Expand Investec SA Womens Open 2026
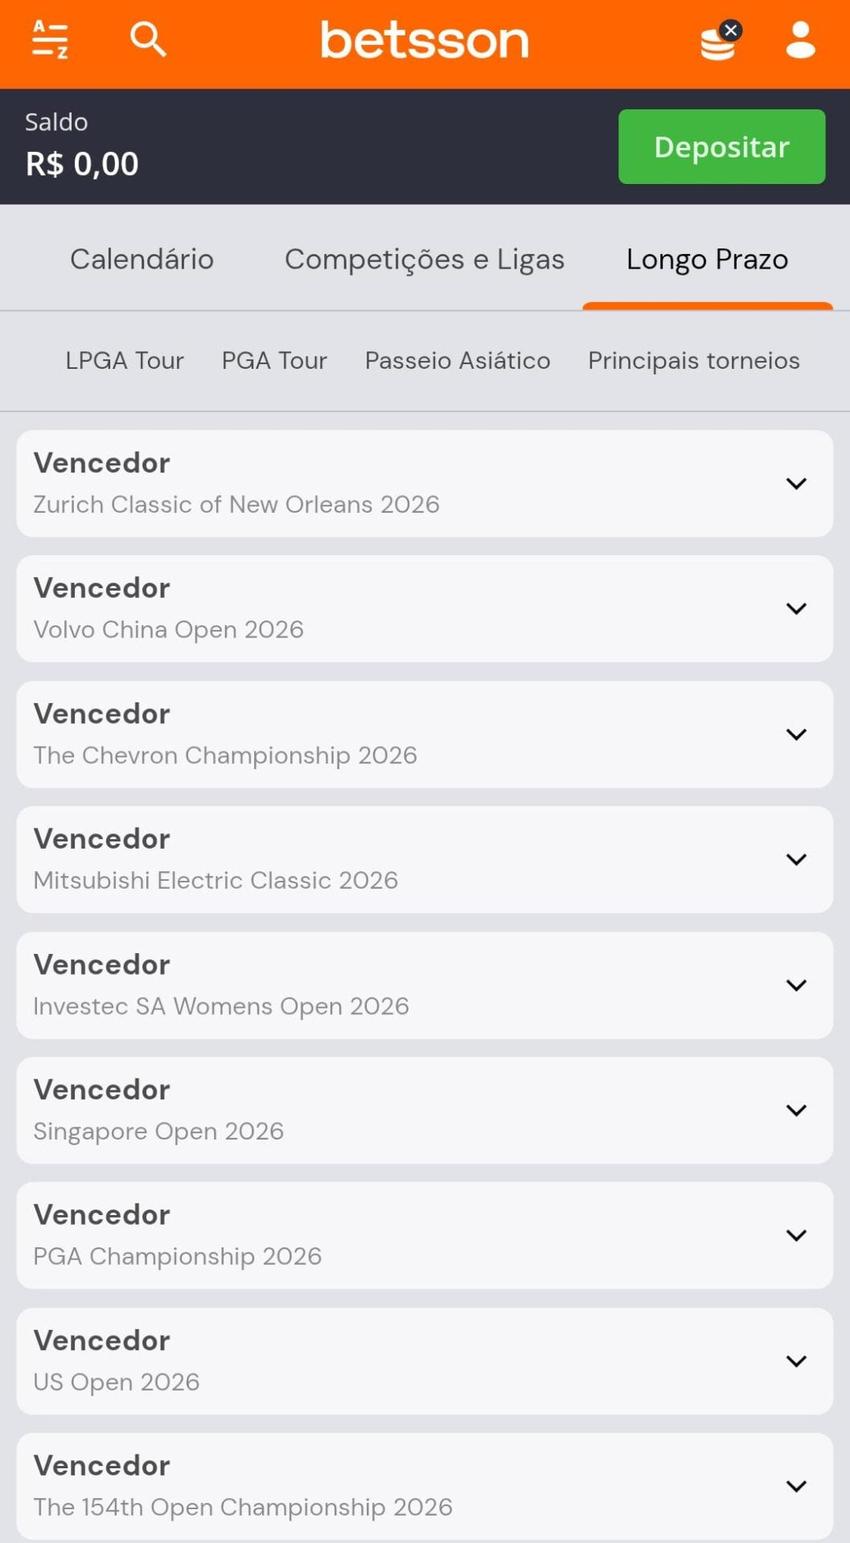 [x=796, y=985]
